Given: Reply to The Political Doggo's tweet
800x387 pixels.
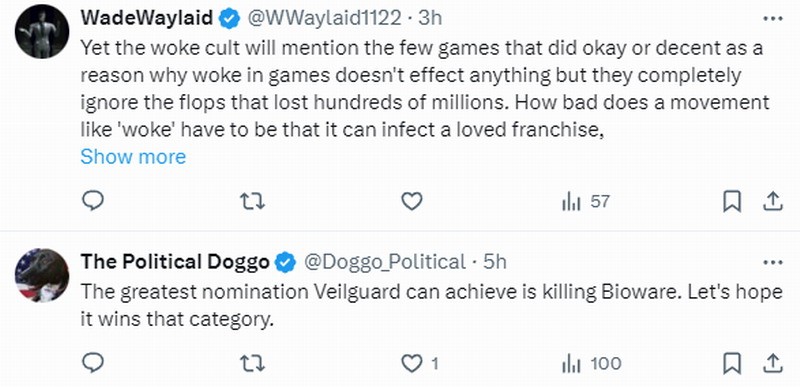Looking at the screenshot, I should click(x=93, y=363).
